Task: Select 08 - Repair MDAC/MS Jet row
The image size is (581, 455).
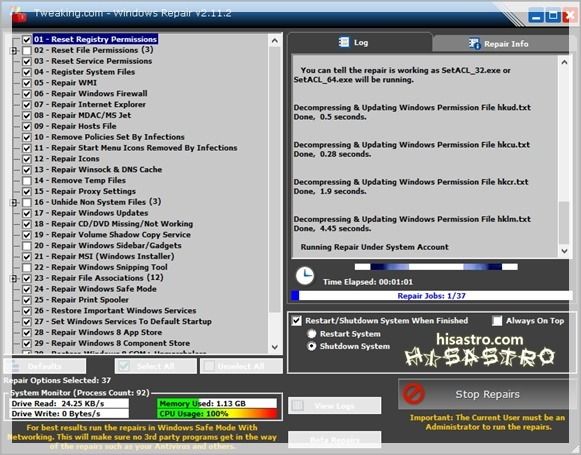Action: 83,115
